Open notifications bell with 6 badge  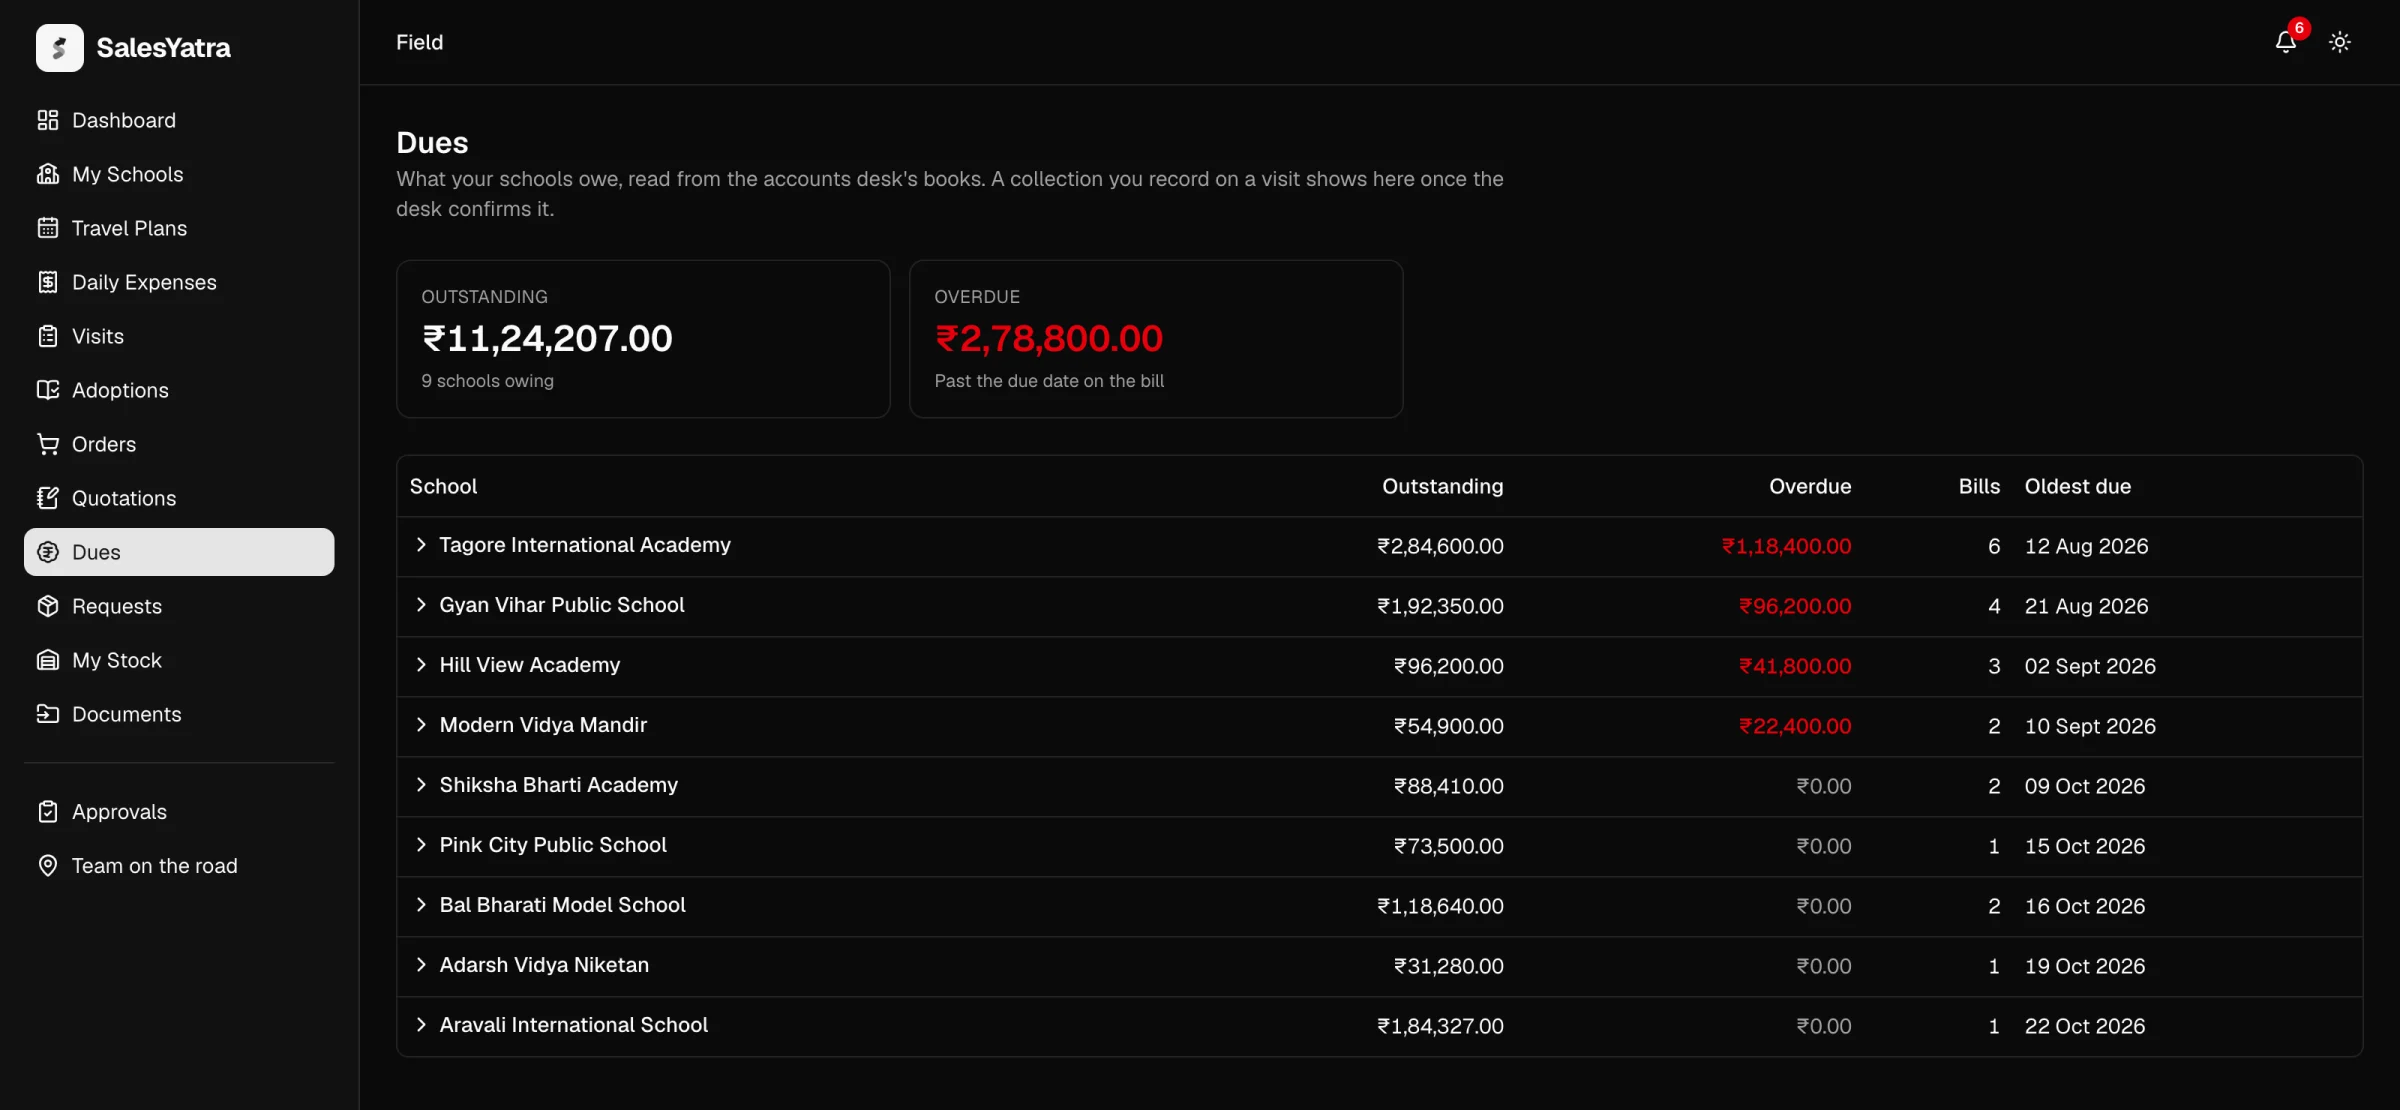click(2286, 42)
